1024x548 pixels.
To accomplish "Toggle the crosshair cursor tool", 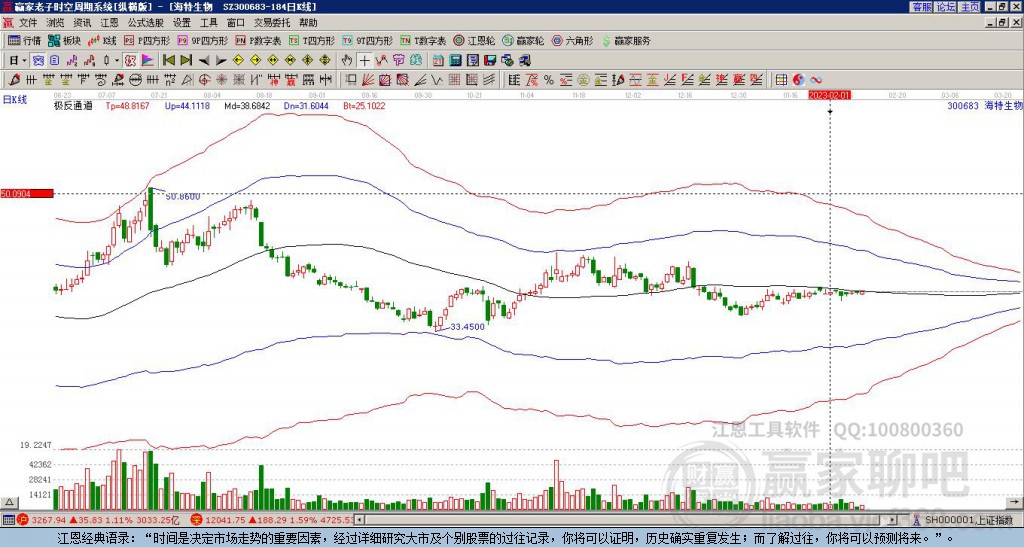I will (366, 60).
